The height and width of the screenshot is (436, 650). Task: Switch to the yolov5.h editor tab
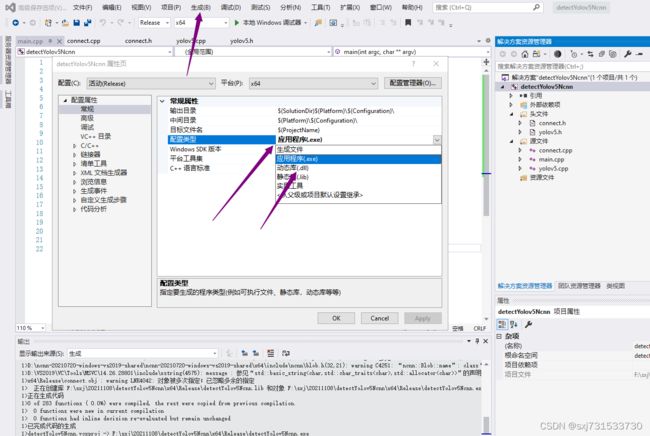[242, 41]
